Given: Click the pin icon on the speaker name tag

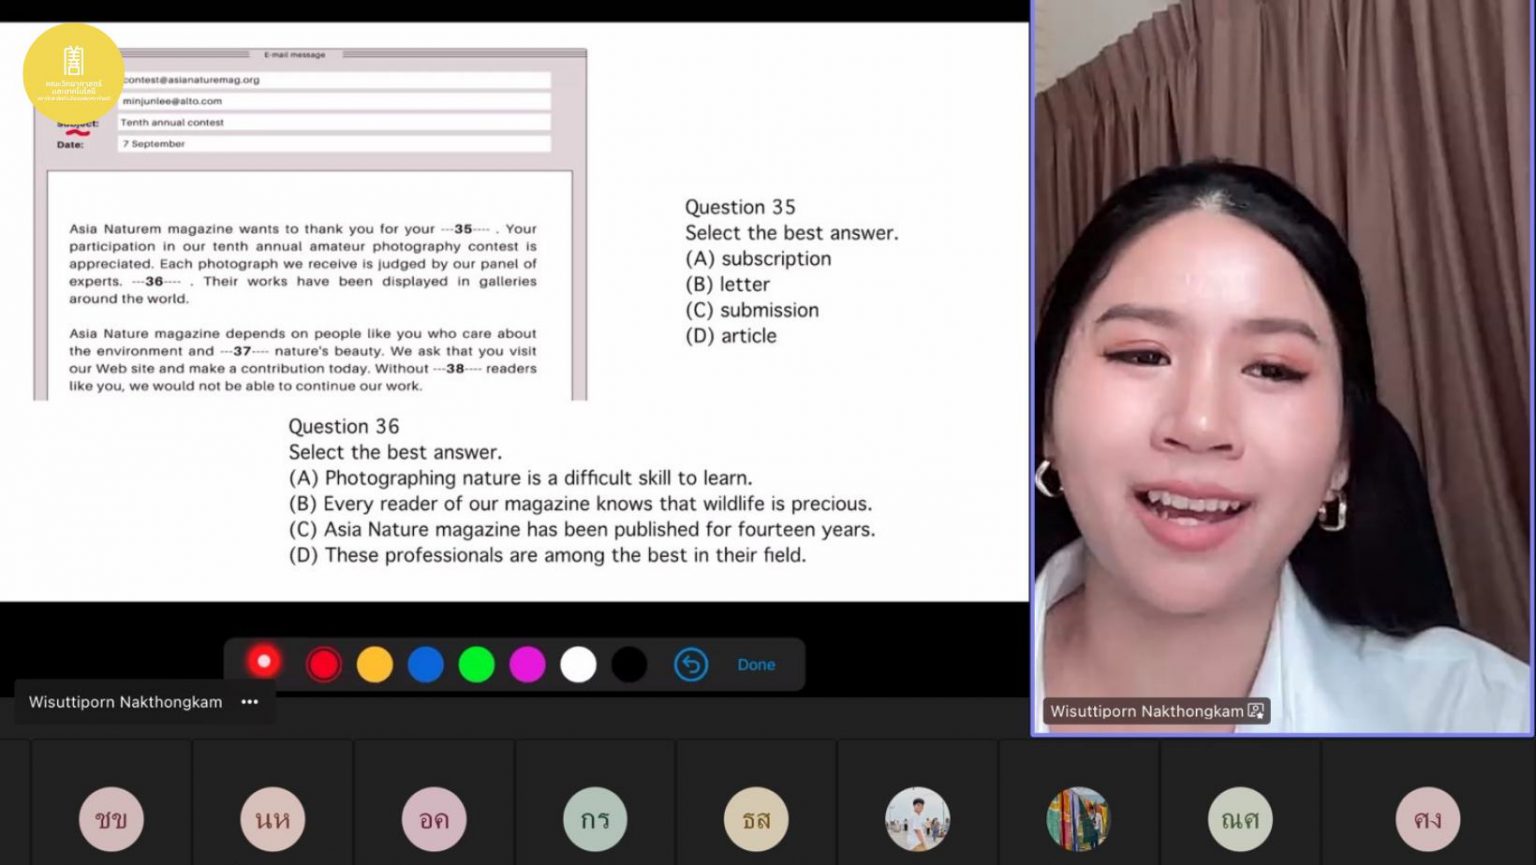Looking at the screenshot, I should [1256, 711].
